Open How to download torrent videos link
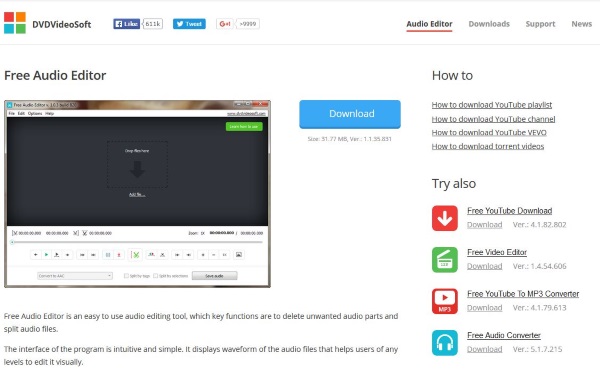 click(x=488, y=146)
